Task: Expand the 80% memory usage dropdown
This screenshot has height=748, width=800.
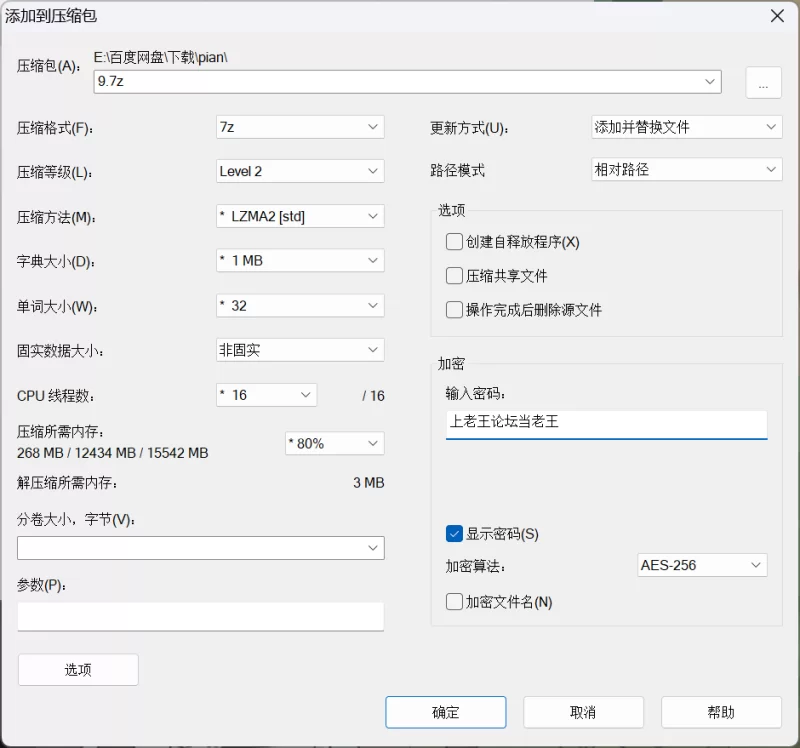Action: 335,443
